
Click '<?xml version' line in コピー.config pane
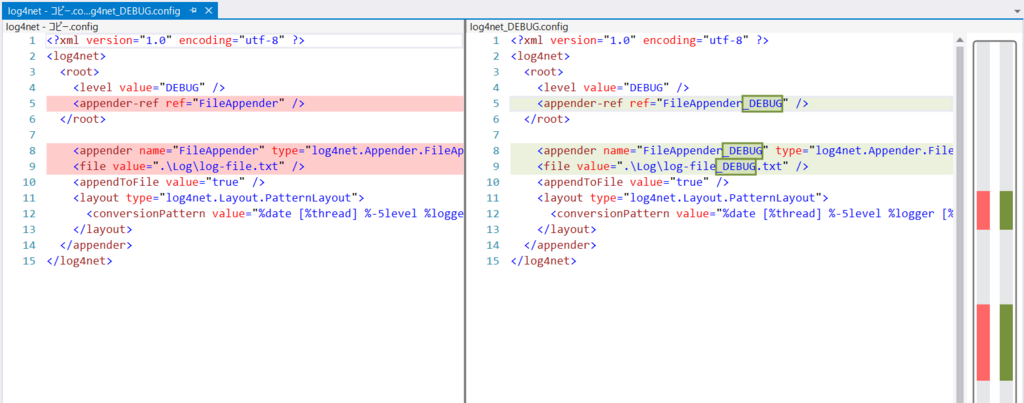click(176, 40)
